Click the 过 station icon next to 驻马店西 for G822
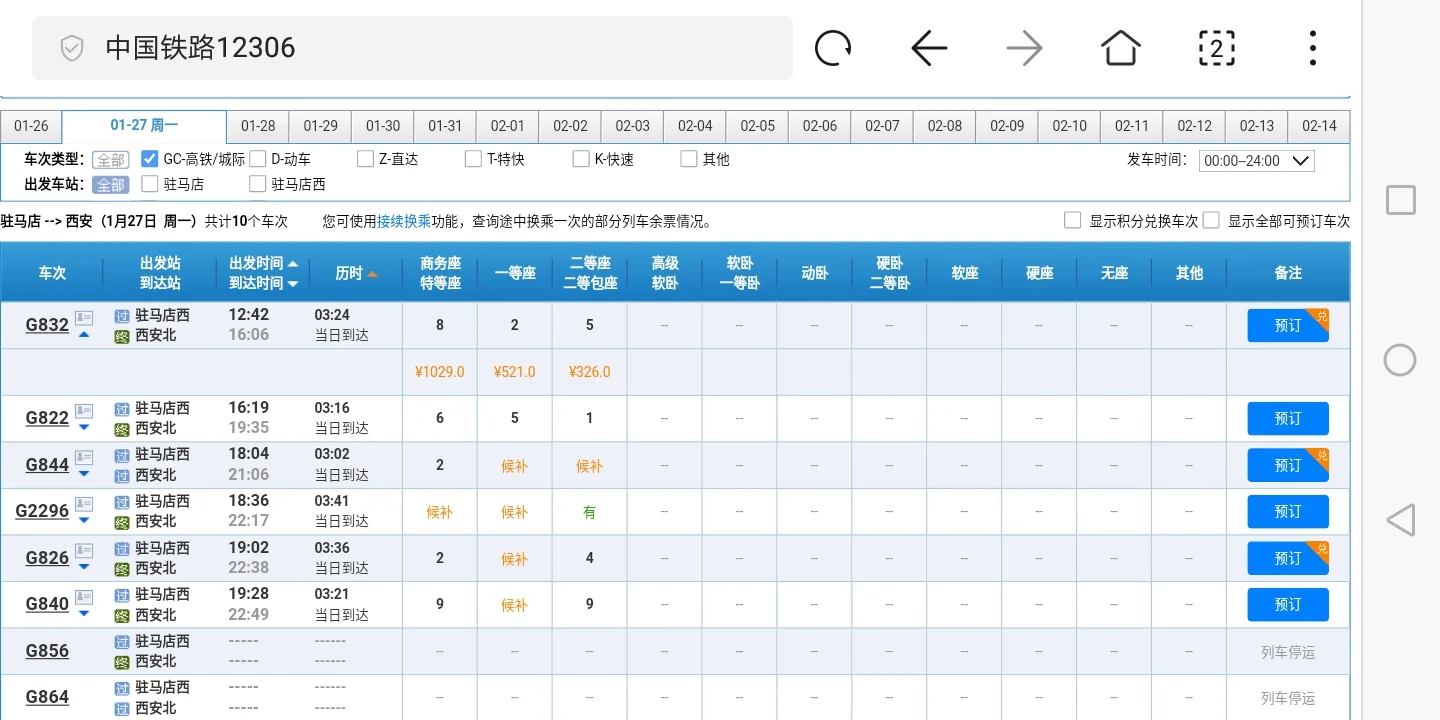The height and width of the screenshot is (720, 1440). click(x=120, y=409)
